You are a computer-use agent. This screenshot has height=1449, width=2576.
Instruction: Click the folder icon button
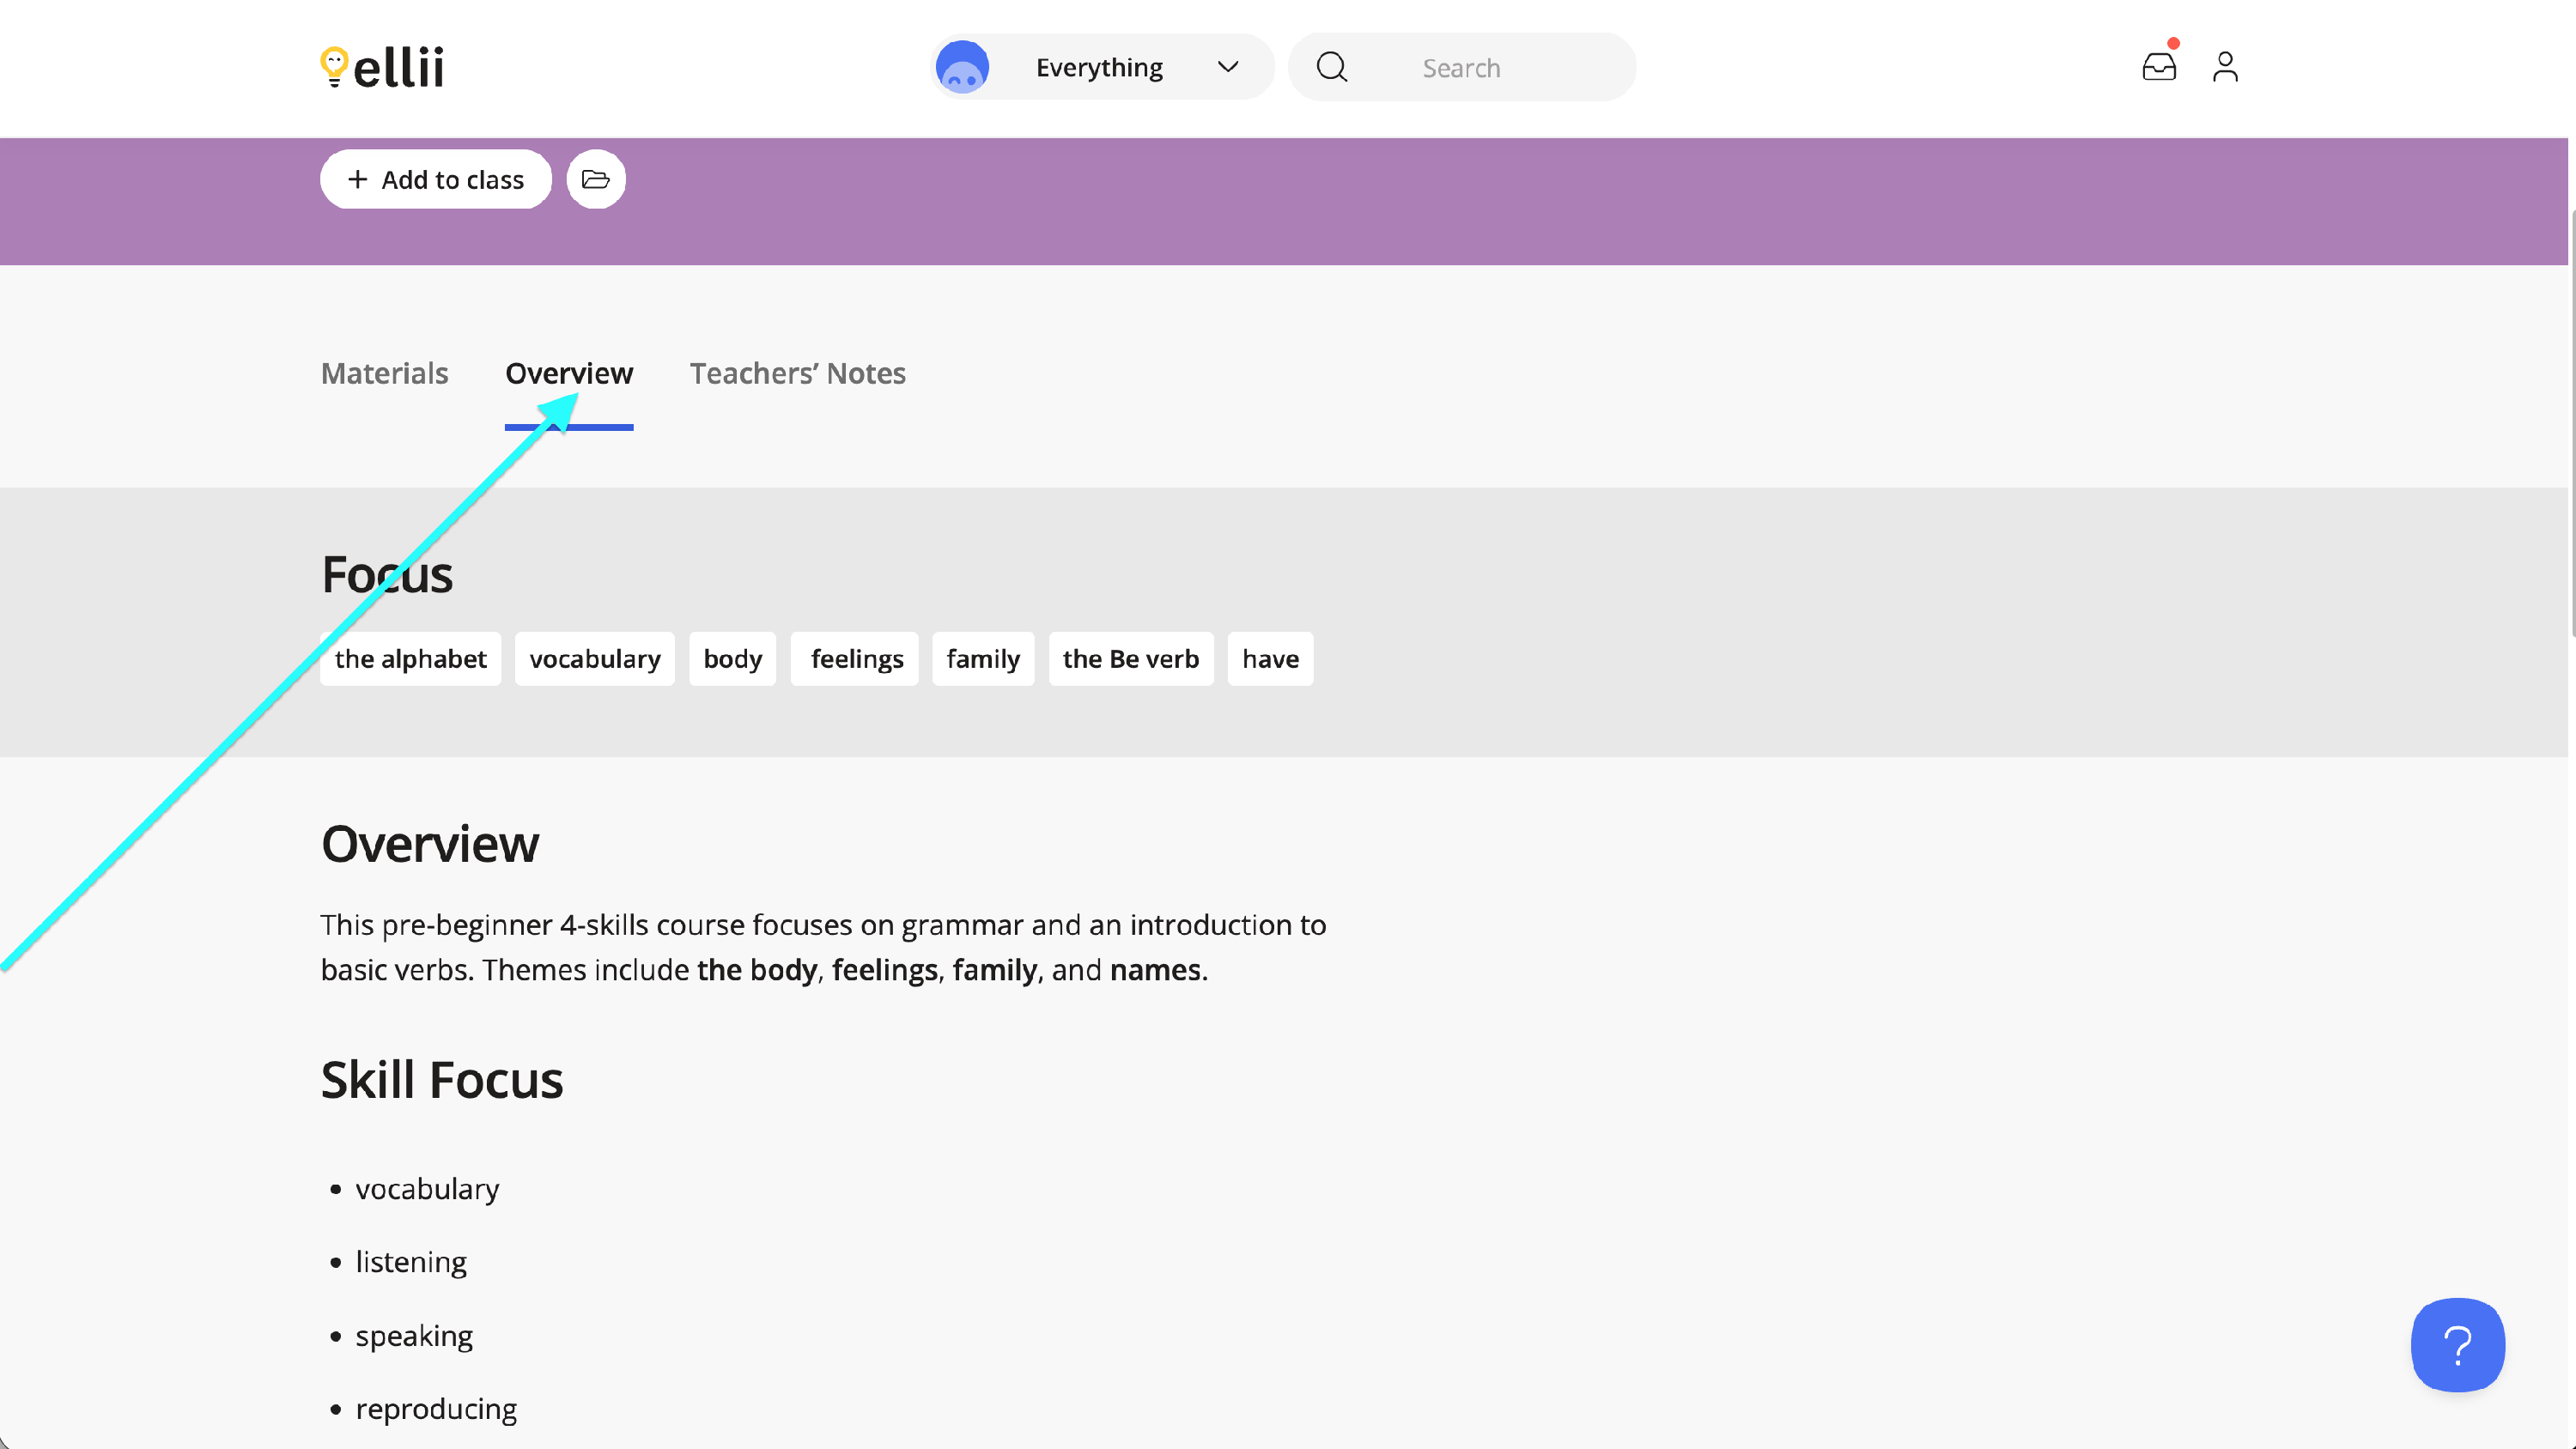coord(596,179)
